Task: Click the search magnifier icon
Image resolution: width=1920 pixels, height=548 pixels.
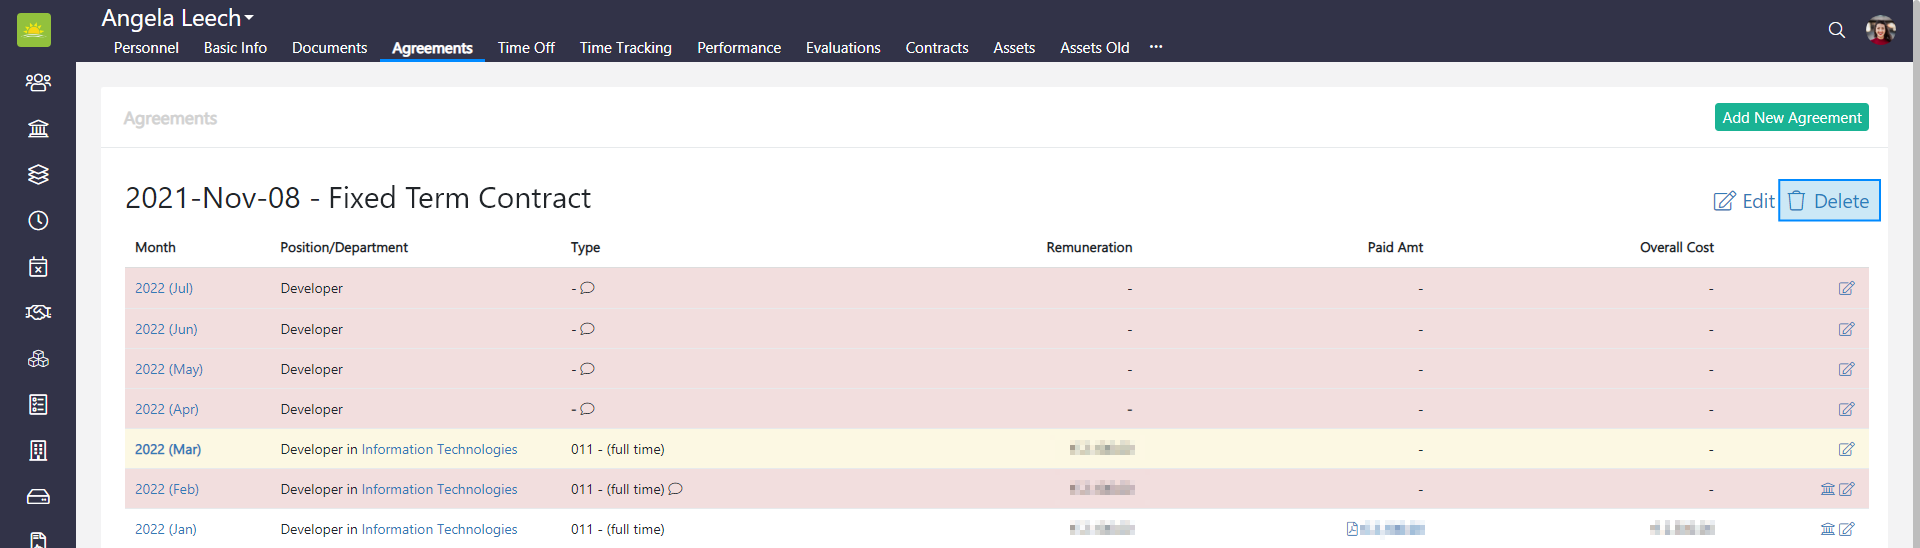Action: [x=1836, y=30]
